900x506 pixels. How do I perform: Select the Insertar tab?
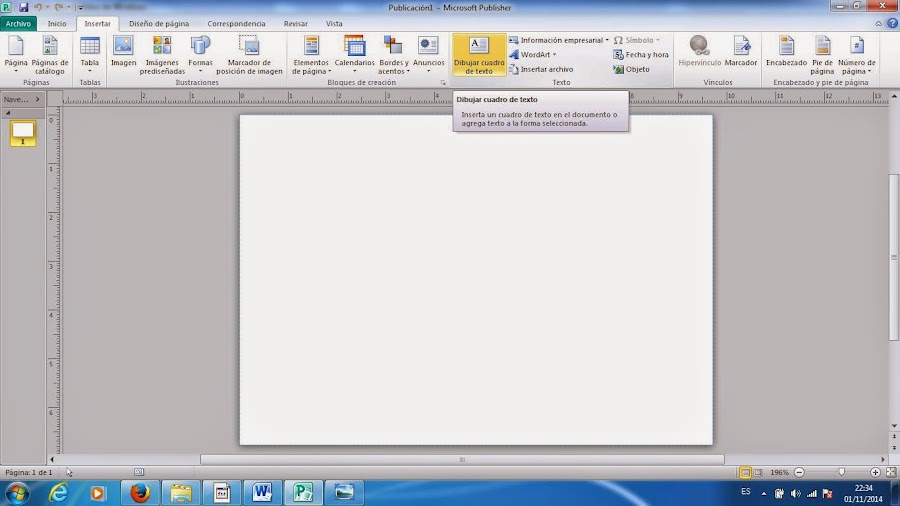98,24
